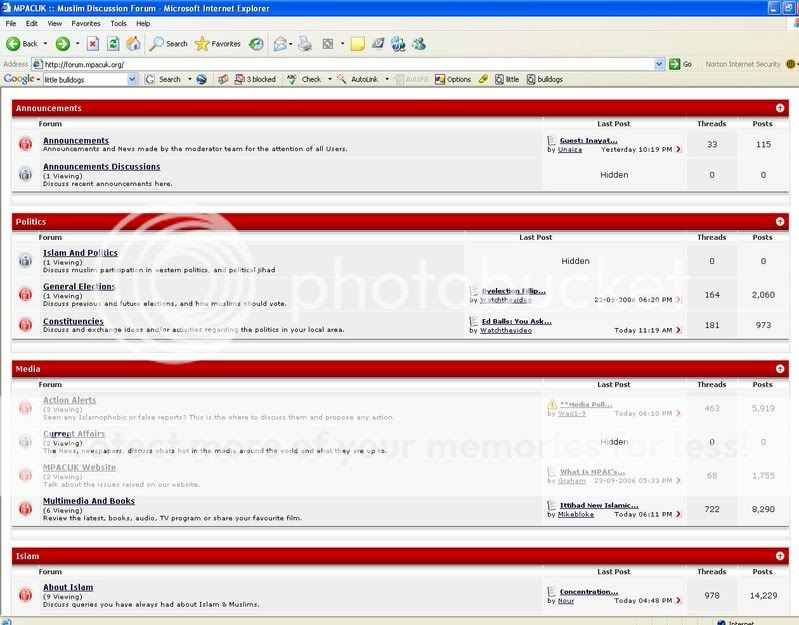This screenshot has width=799, height=625.
Task: Collapse the Media category
Action: pos(780,369)
